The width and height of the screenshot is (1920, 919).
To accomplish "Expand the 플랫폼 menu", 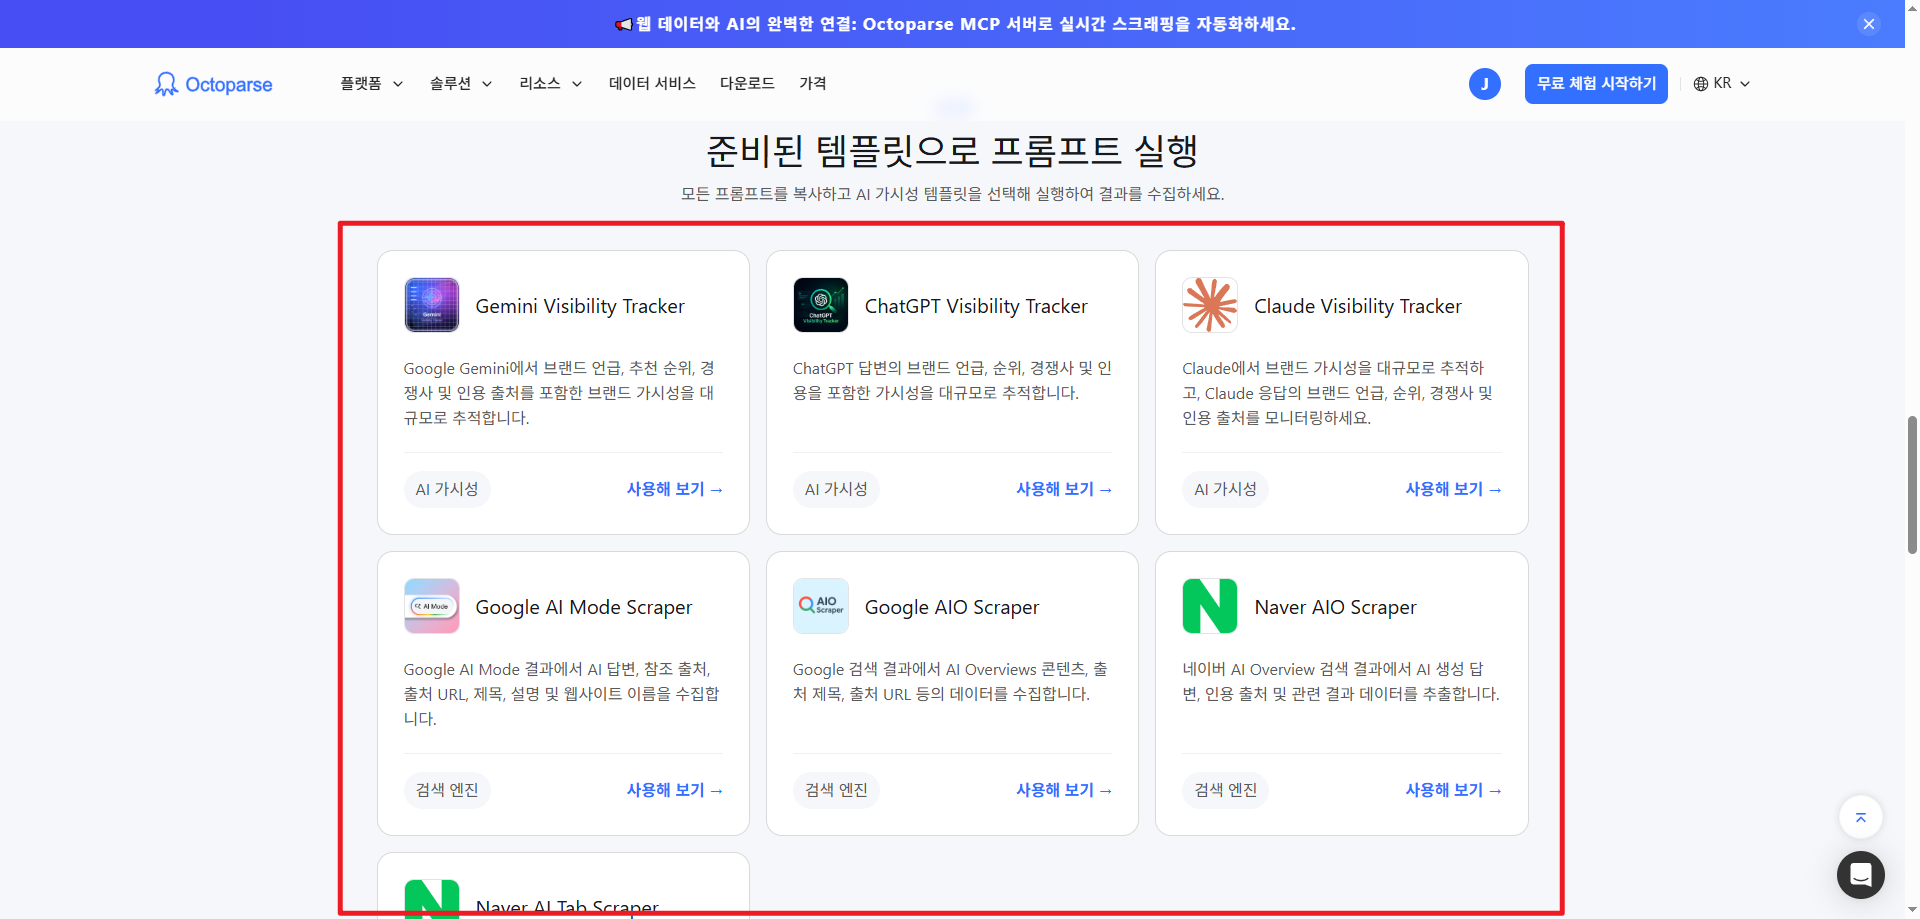I will pyautogui.click(x=372, y=84).
